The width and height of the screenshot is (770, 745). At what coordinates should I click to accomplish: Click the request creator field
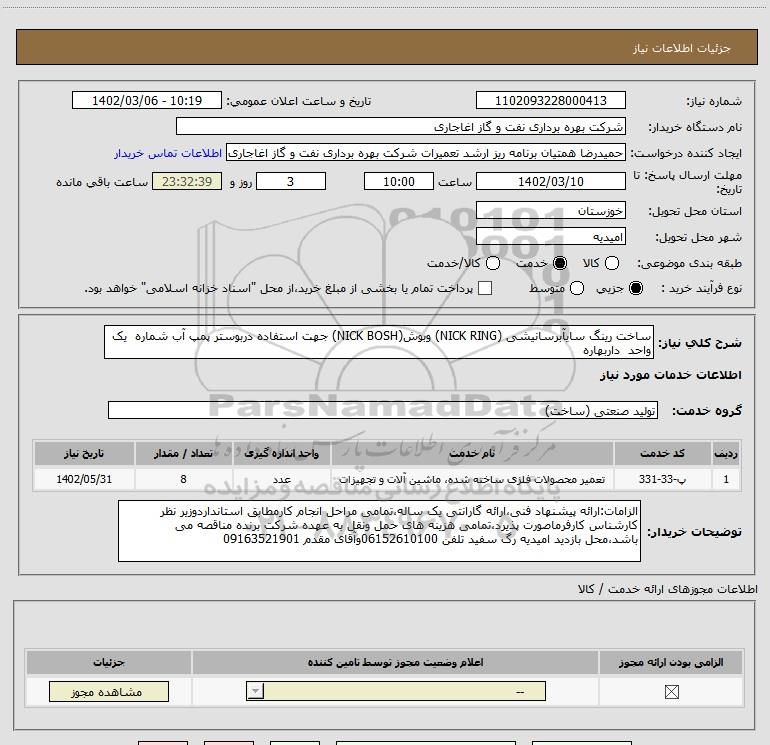click(x=426, y=153)
